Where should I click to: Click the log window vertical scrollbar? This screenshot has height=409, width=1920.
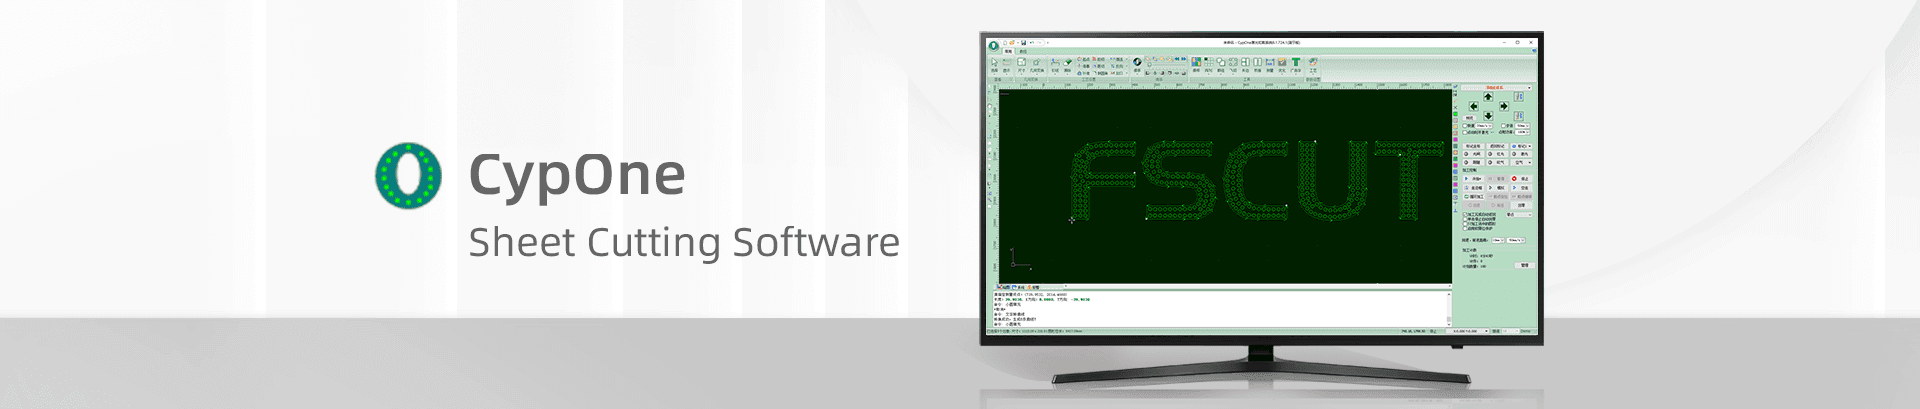[1448, 309]
